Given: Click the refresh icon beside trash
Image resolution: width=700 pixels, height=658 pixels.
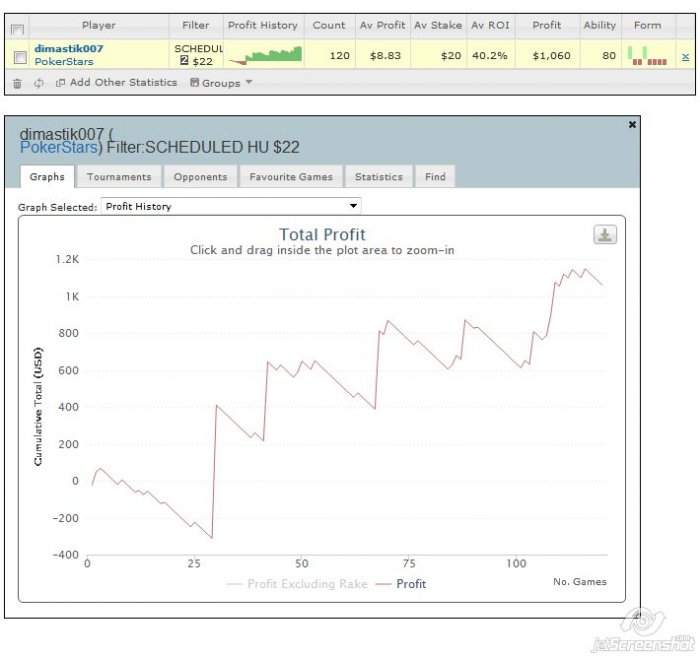Looking at the screenshot, I should [x=39, y=83].
